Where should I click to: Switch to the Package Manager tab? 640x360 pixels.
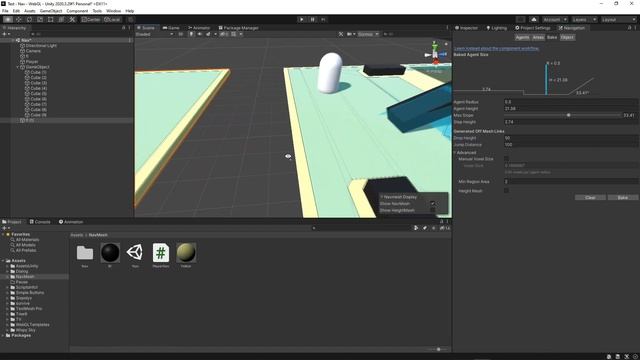tap(238, 28)
